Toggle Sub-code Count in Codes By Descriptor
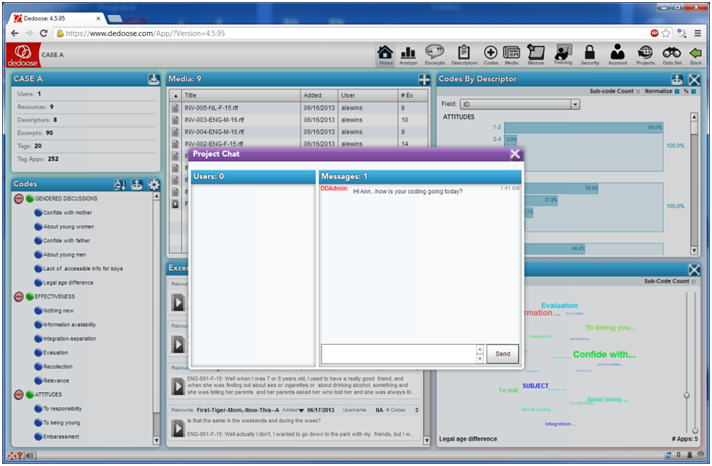Viewport: 712px width, 466px height. tap(638, 91)
